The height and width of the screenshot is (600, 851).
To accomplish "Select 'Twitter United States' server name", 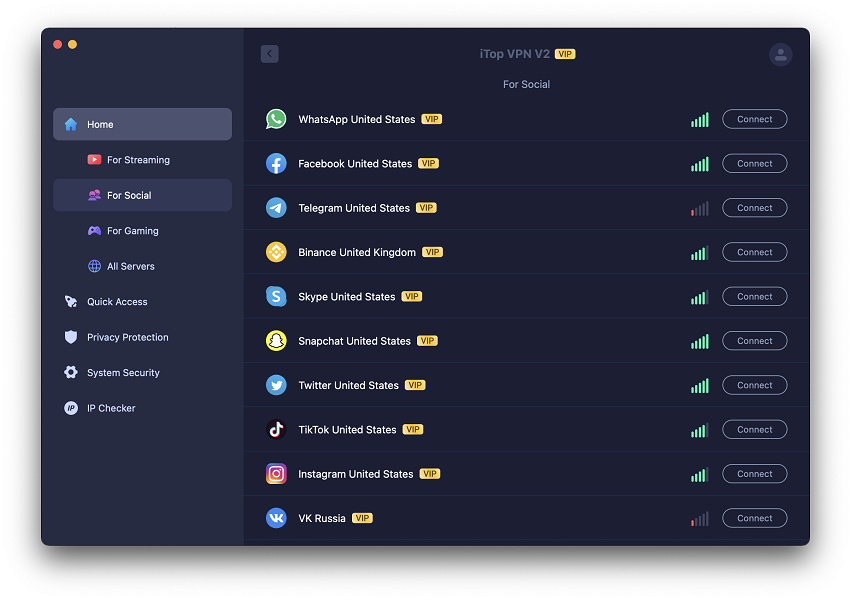I will 348,385.
